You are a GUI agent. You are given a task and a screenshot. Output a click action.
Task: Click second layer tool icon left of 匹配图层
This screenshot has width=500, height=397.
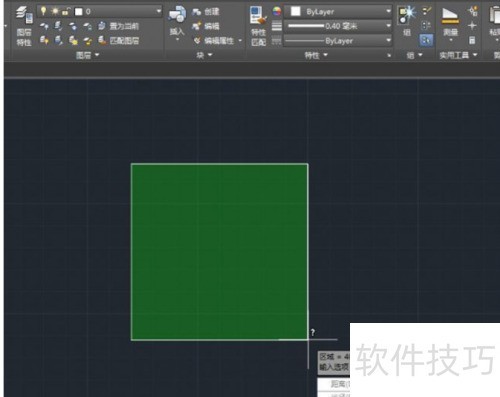click(x=58, y=41)
